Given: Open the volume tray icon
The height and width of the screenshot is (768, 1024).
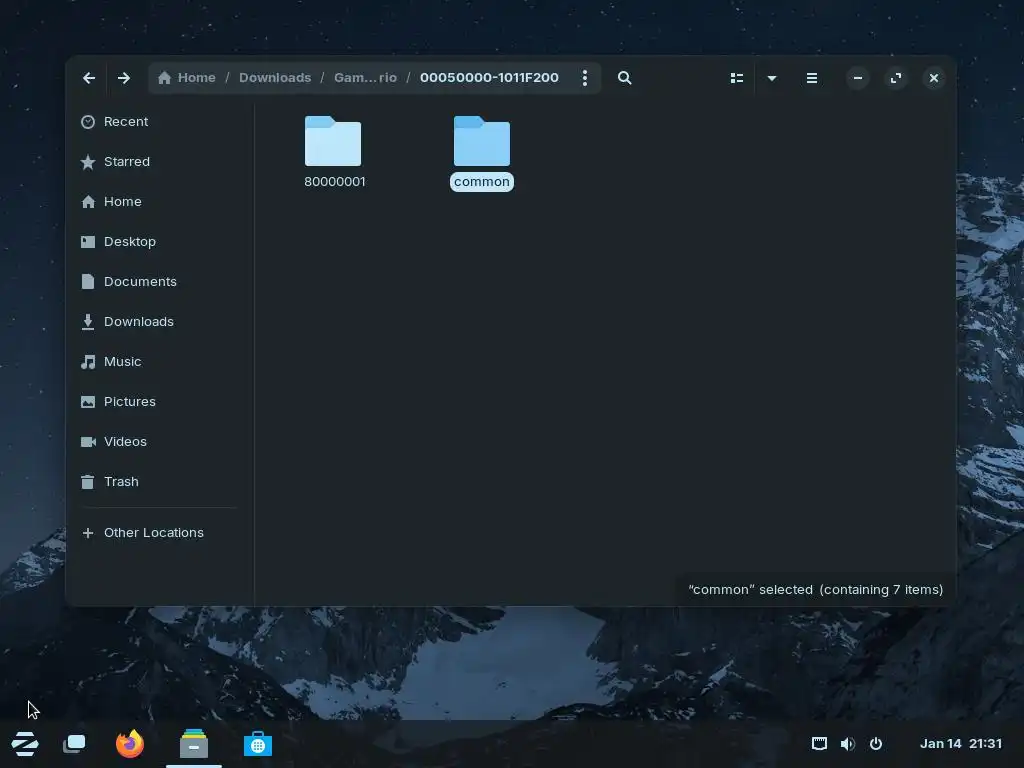Looking at the screenshot, I should pos(848,744).
